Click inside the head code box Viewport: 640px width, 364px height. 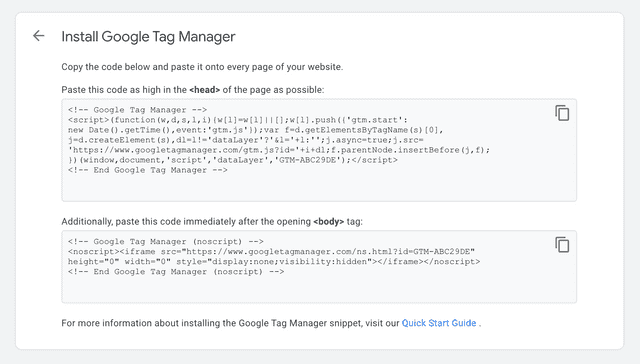point(319,150)
